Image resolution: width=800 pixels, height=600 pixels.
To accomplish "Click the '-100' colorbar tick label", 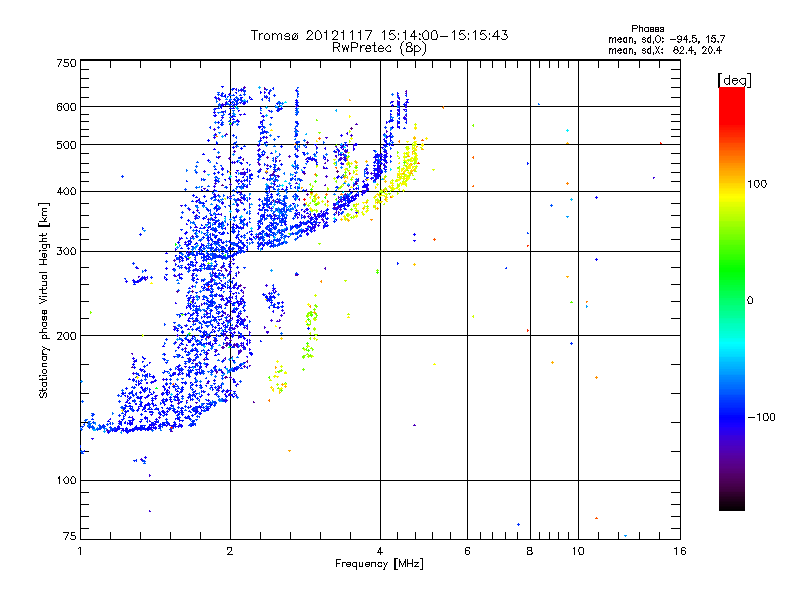I will click(x=761, y=417).
